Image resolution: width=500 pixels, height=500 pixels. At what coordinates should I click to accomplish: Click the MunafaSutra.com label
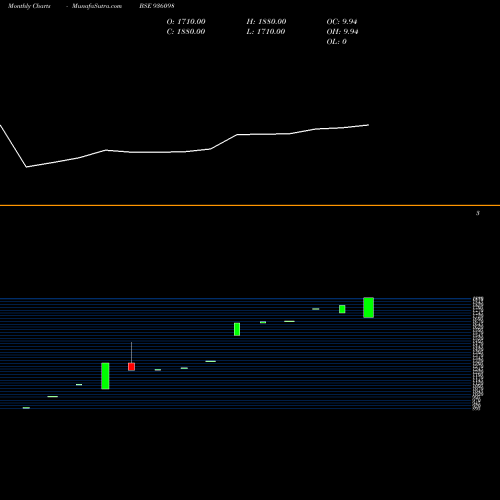(x=97, y=6)
